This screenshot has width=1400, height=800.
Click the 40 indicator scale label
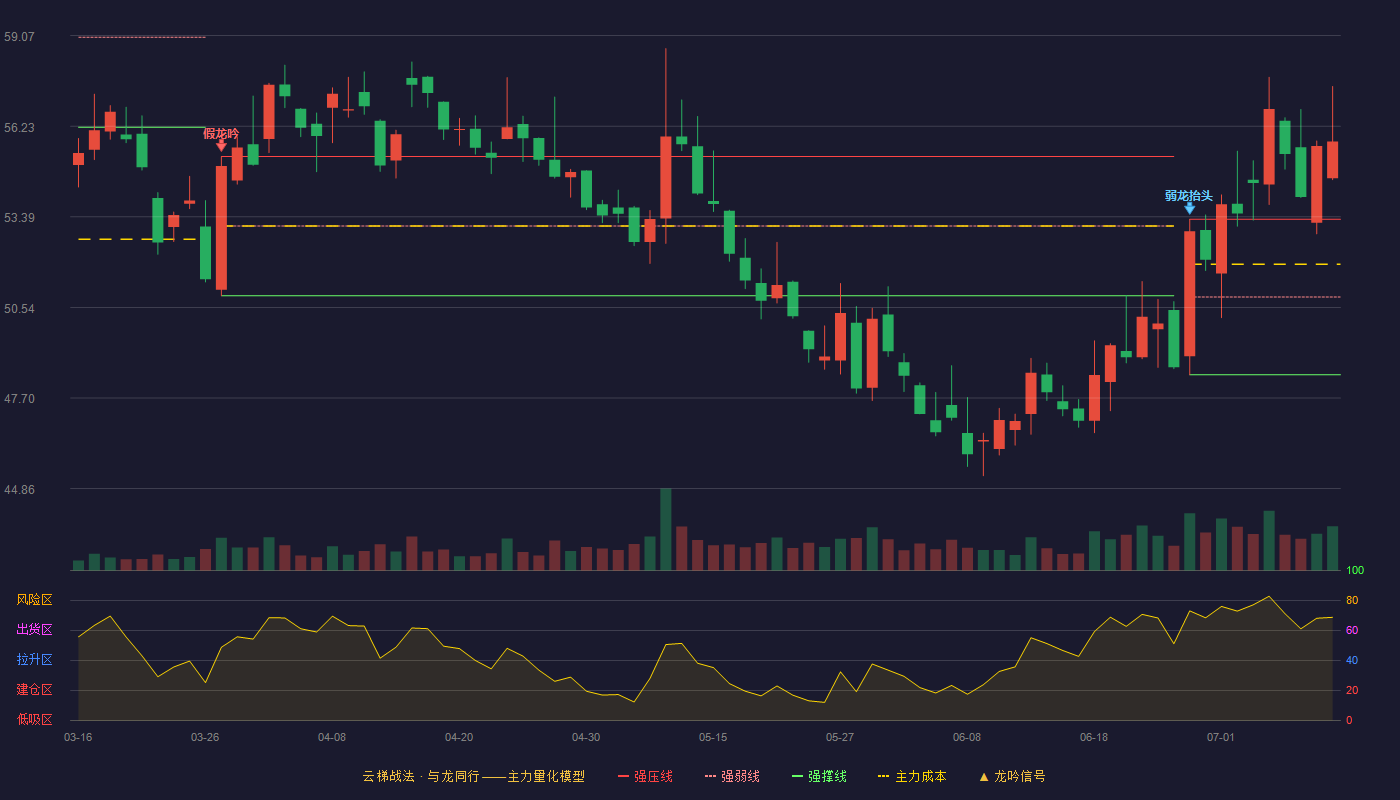pyautogui.click(x=1352, y=660)
